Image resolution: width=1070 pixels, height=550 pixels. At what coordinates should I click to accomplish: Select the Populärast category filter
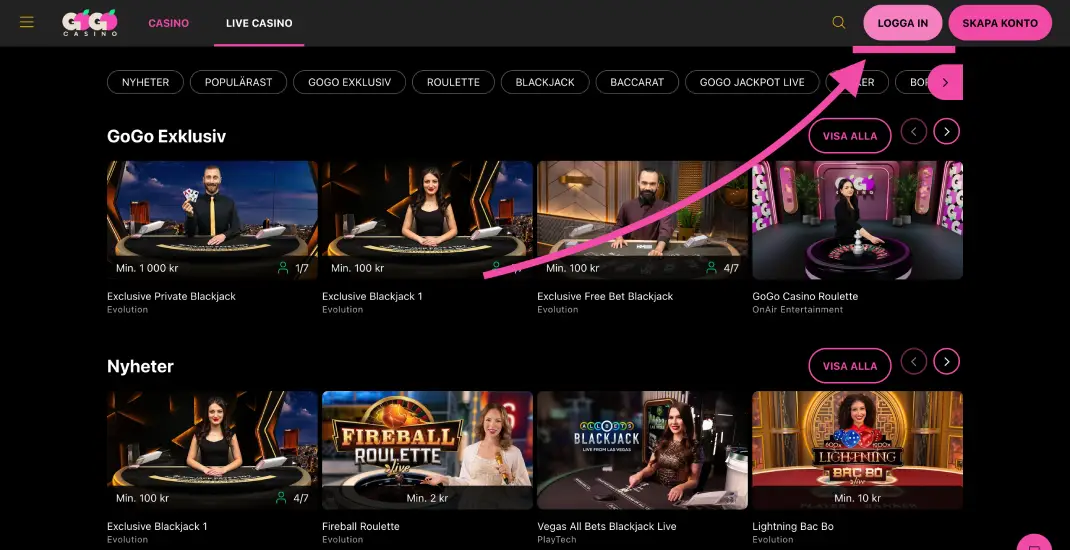click(x=238, y=82)
